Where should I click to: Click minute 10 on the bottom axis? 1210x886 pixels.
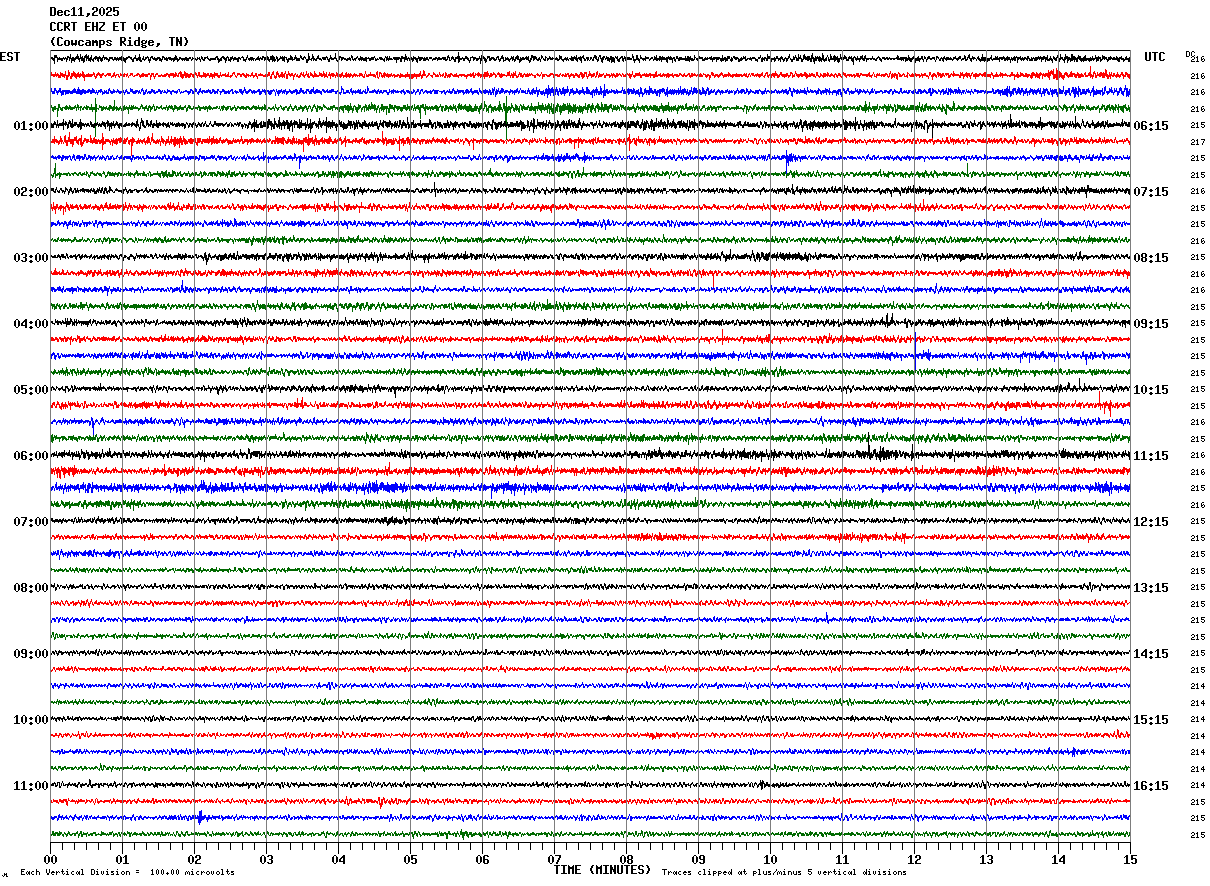pos(770,859)
